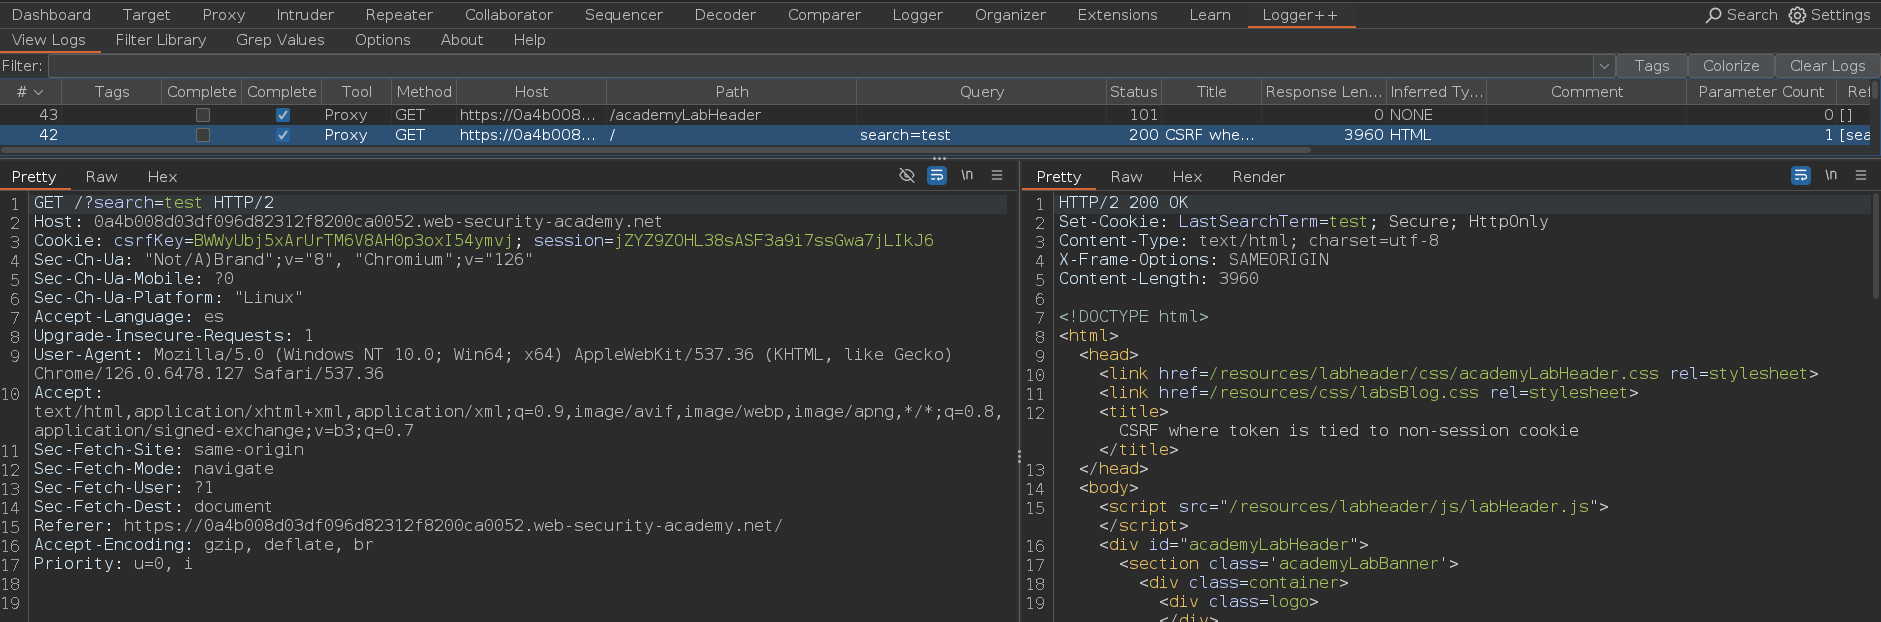
Task: Select the request Pretty view tab
Action: coord(34,177)
